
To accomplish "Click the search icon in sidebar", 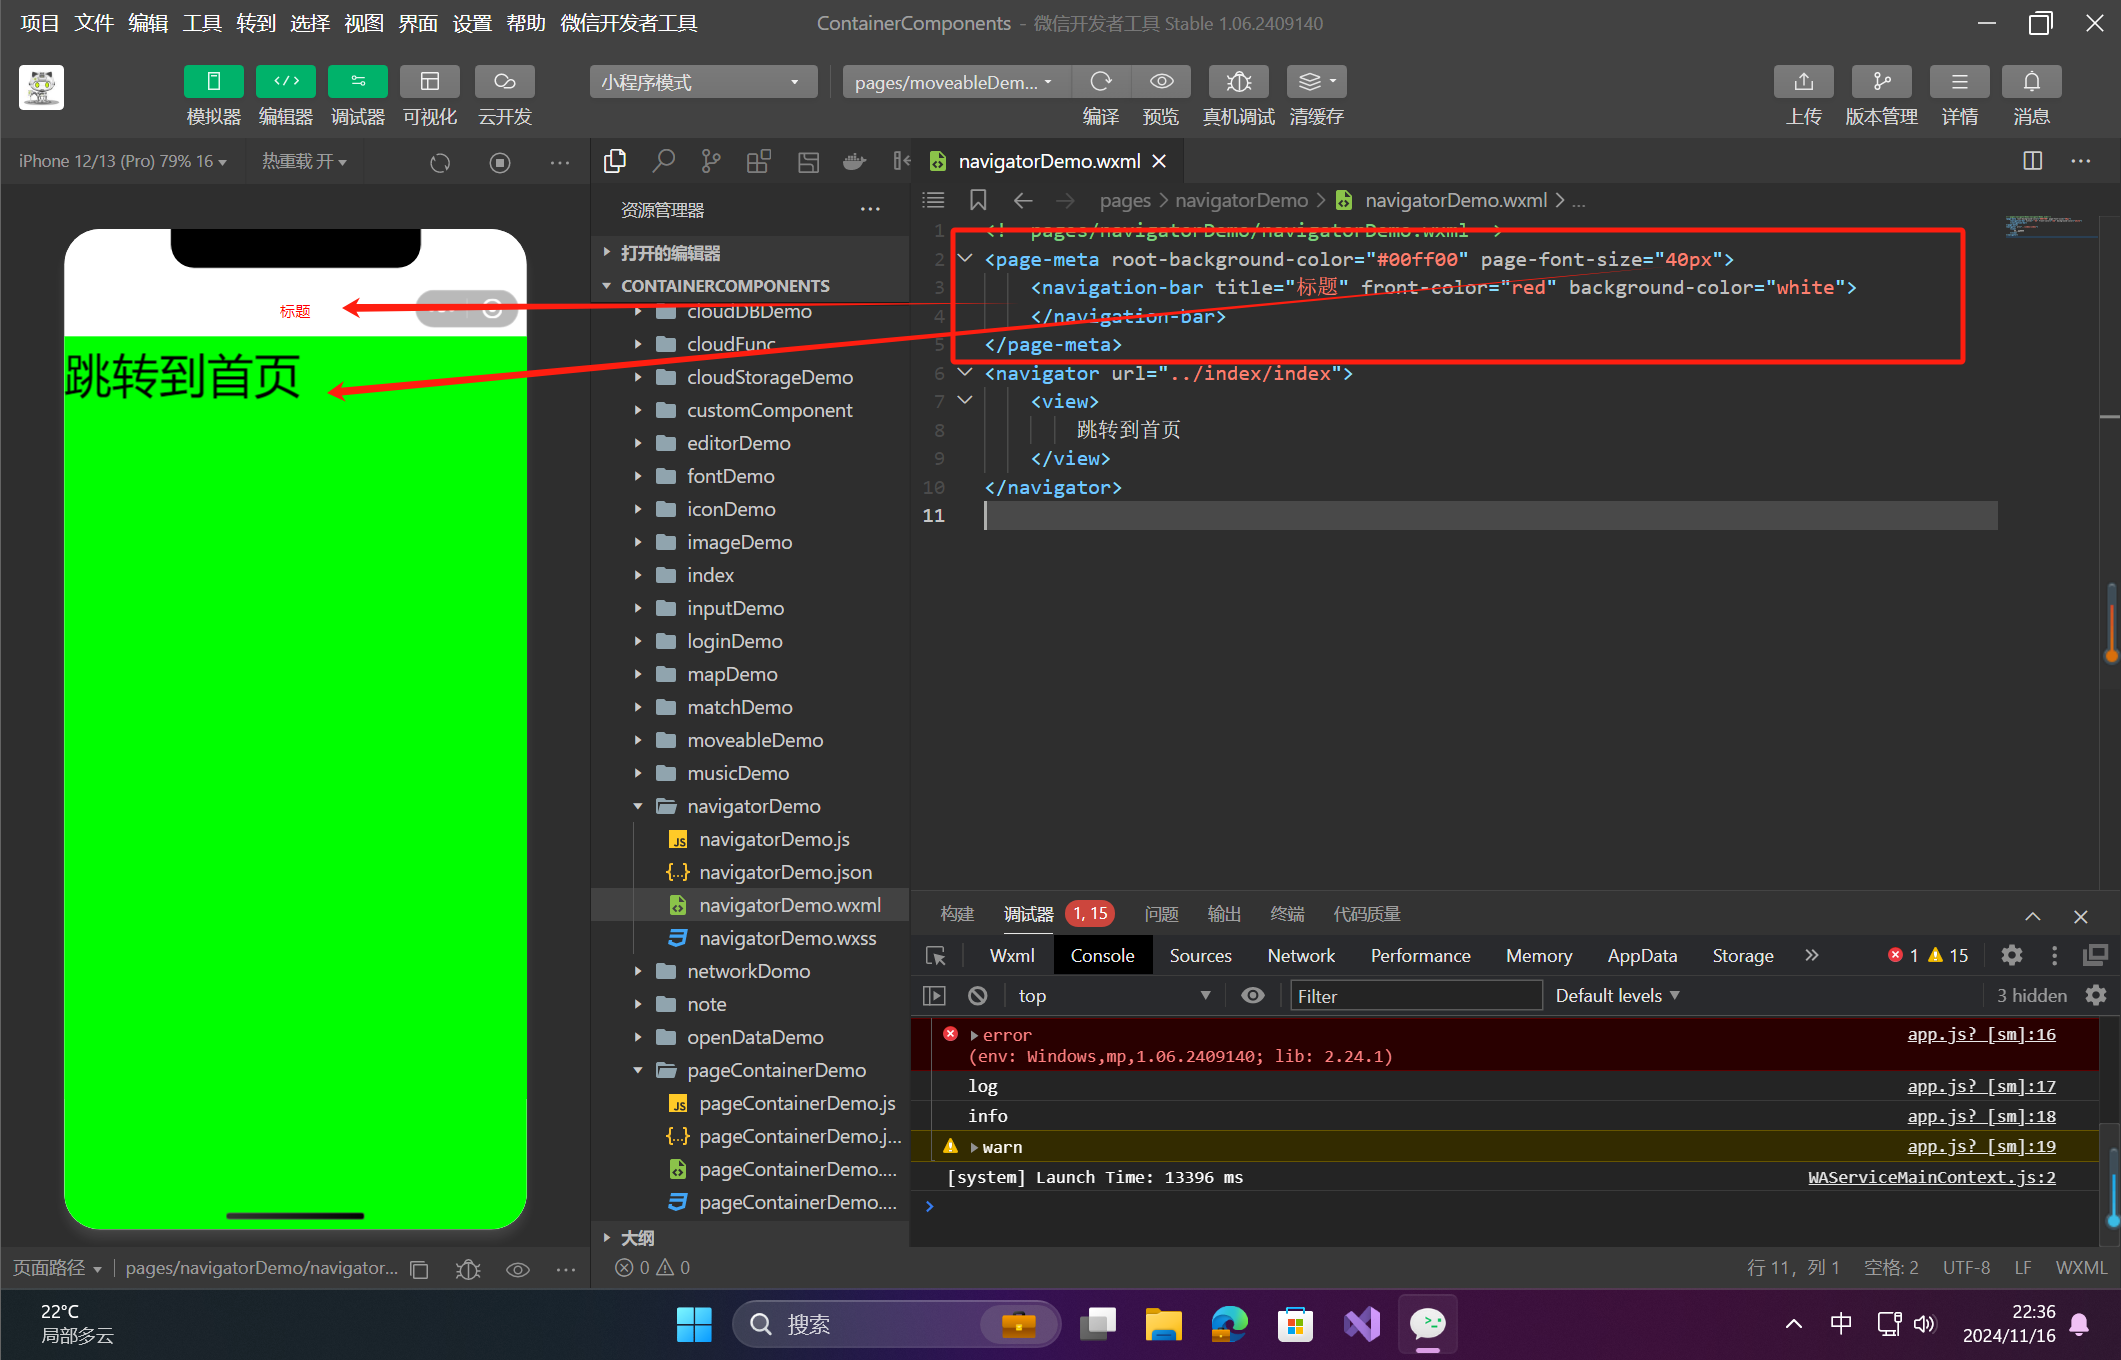I will coord(663,161).
